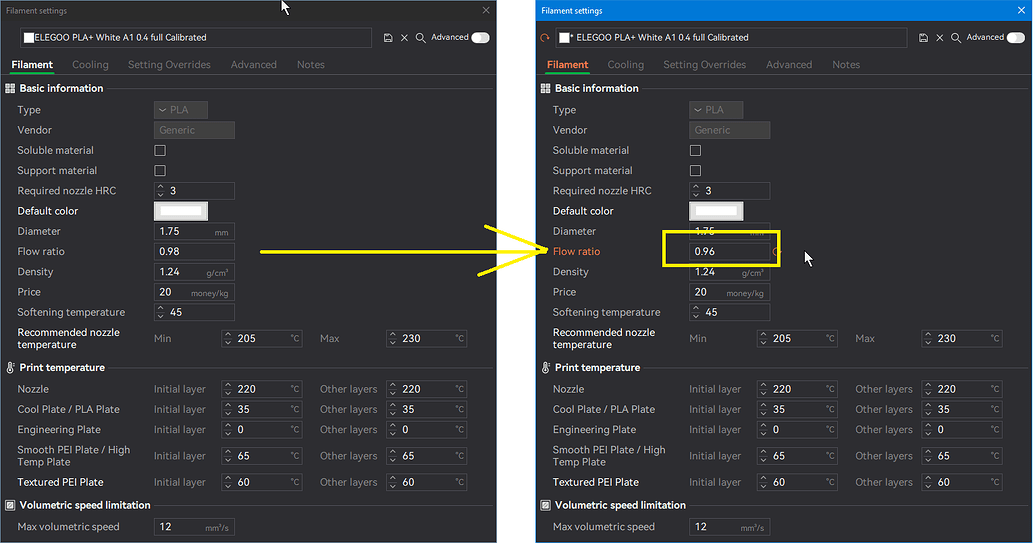The width and height of the screenshot is (1035, 543).
Task: Click Vendor Generic field in left window
Action: 194,130
